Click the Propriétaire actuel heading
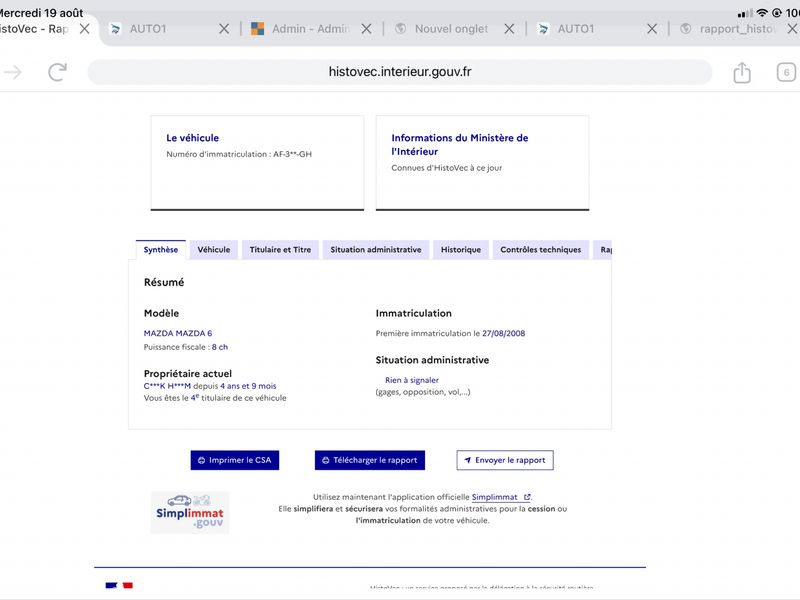 point(188,373)
